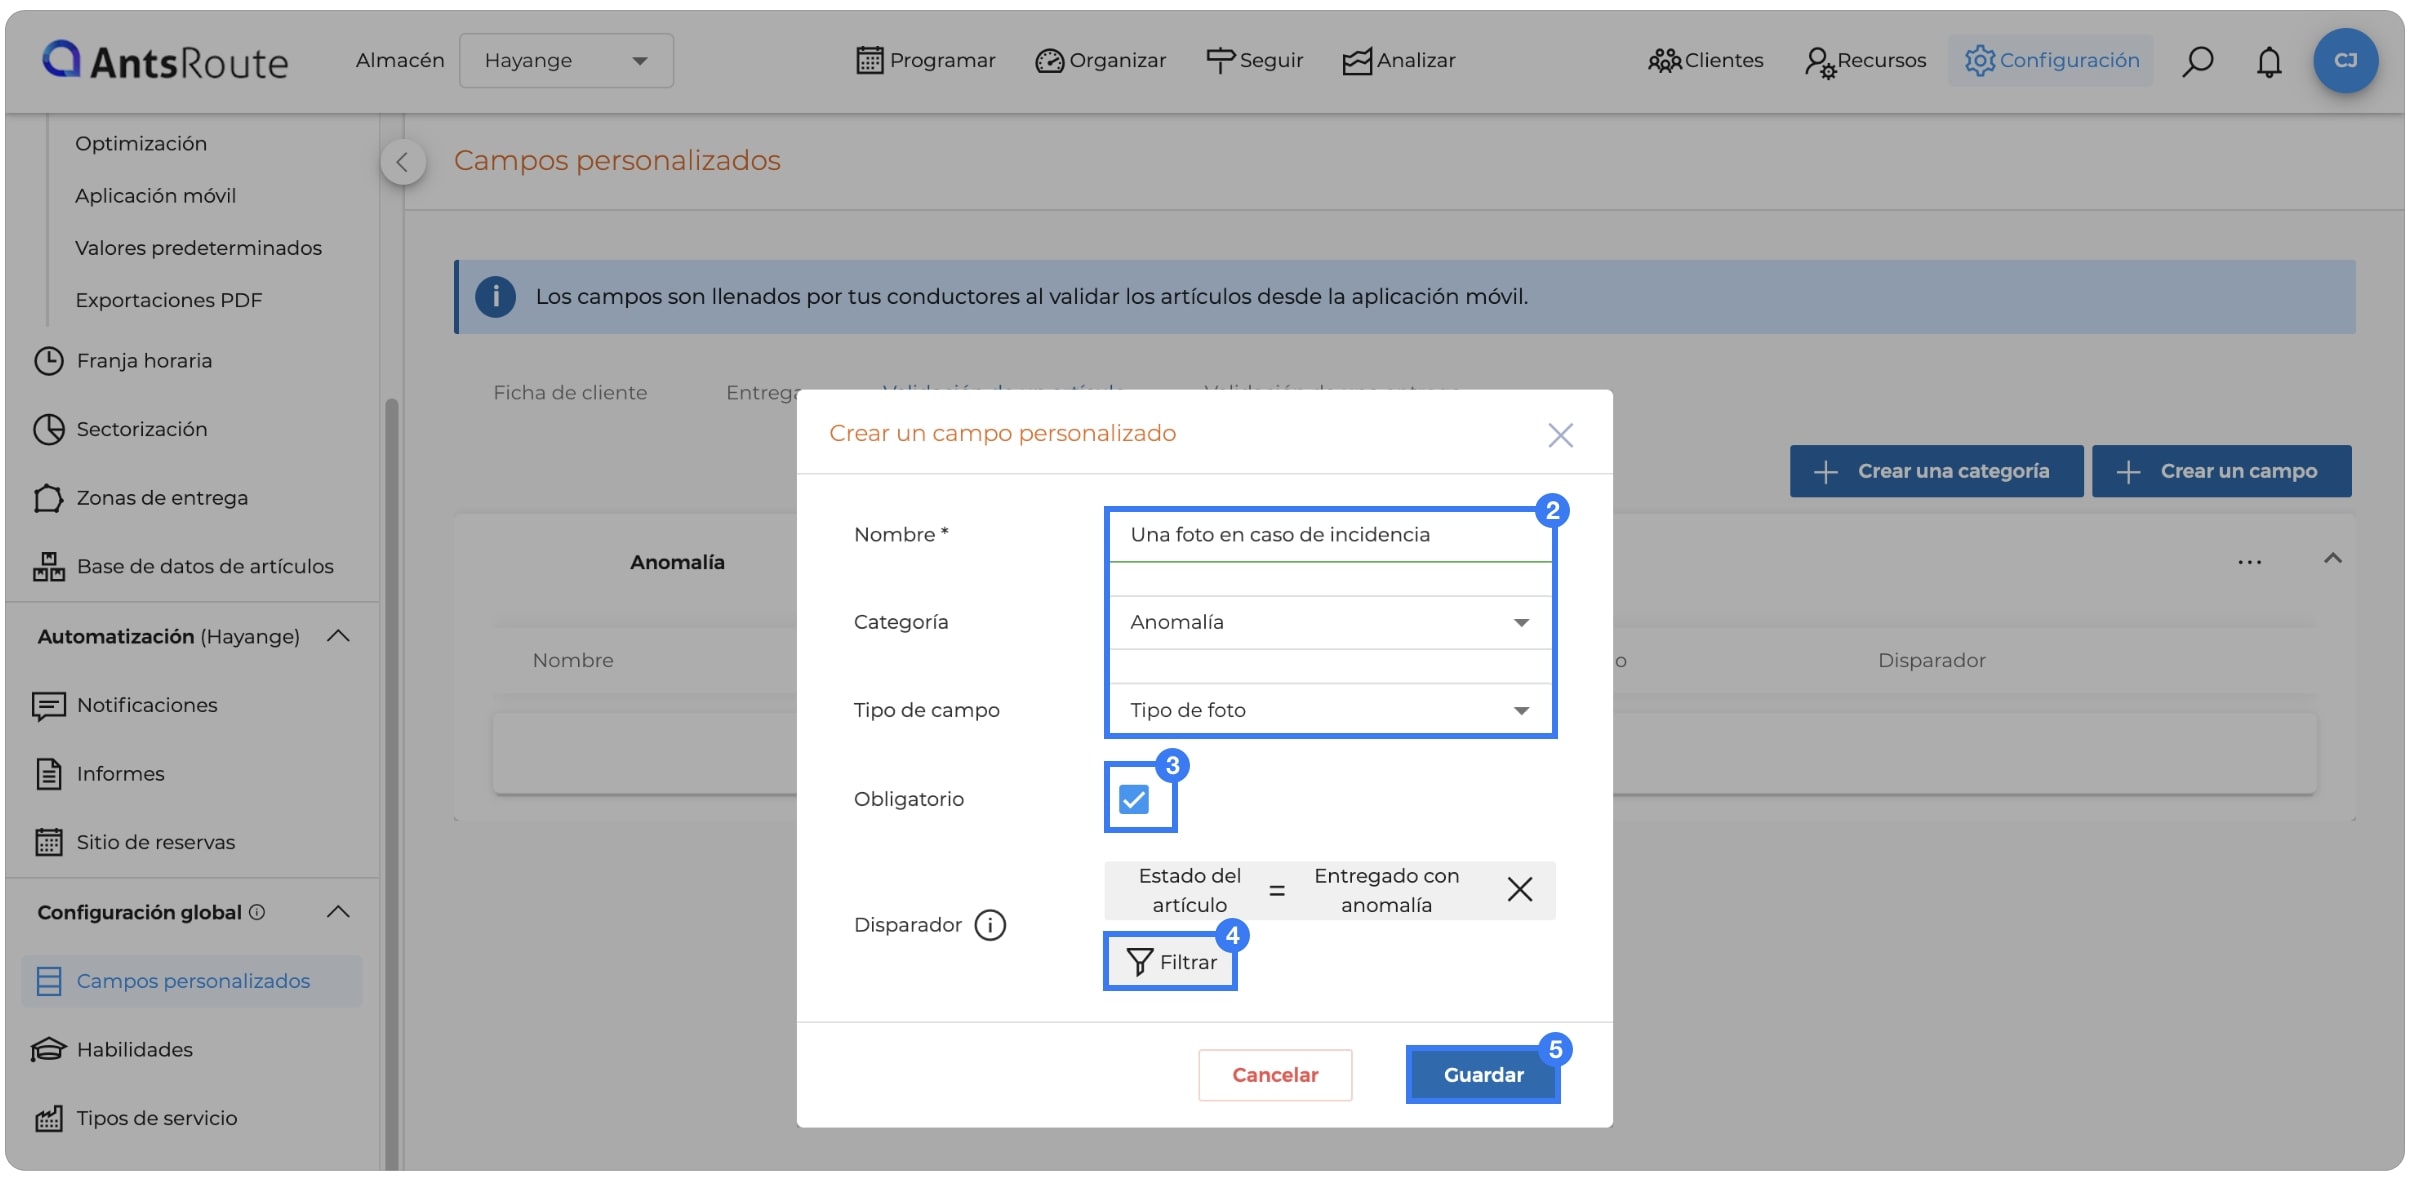Click the Habilidades graduation cap icon
The image size is (2410, 1182).
point(48,1050)
